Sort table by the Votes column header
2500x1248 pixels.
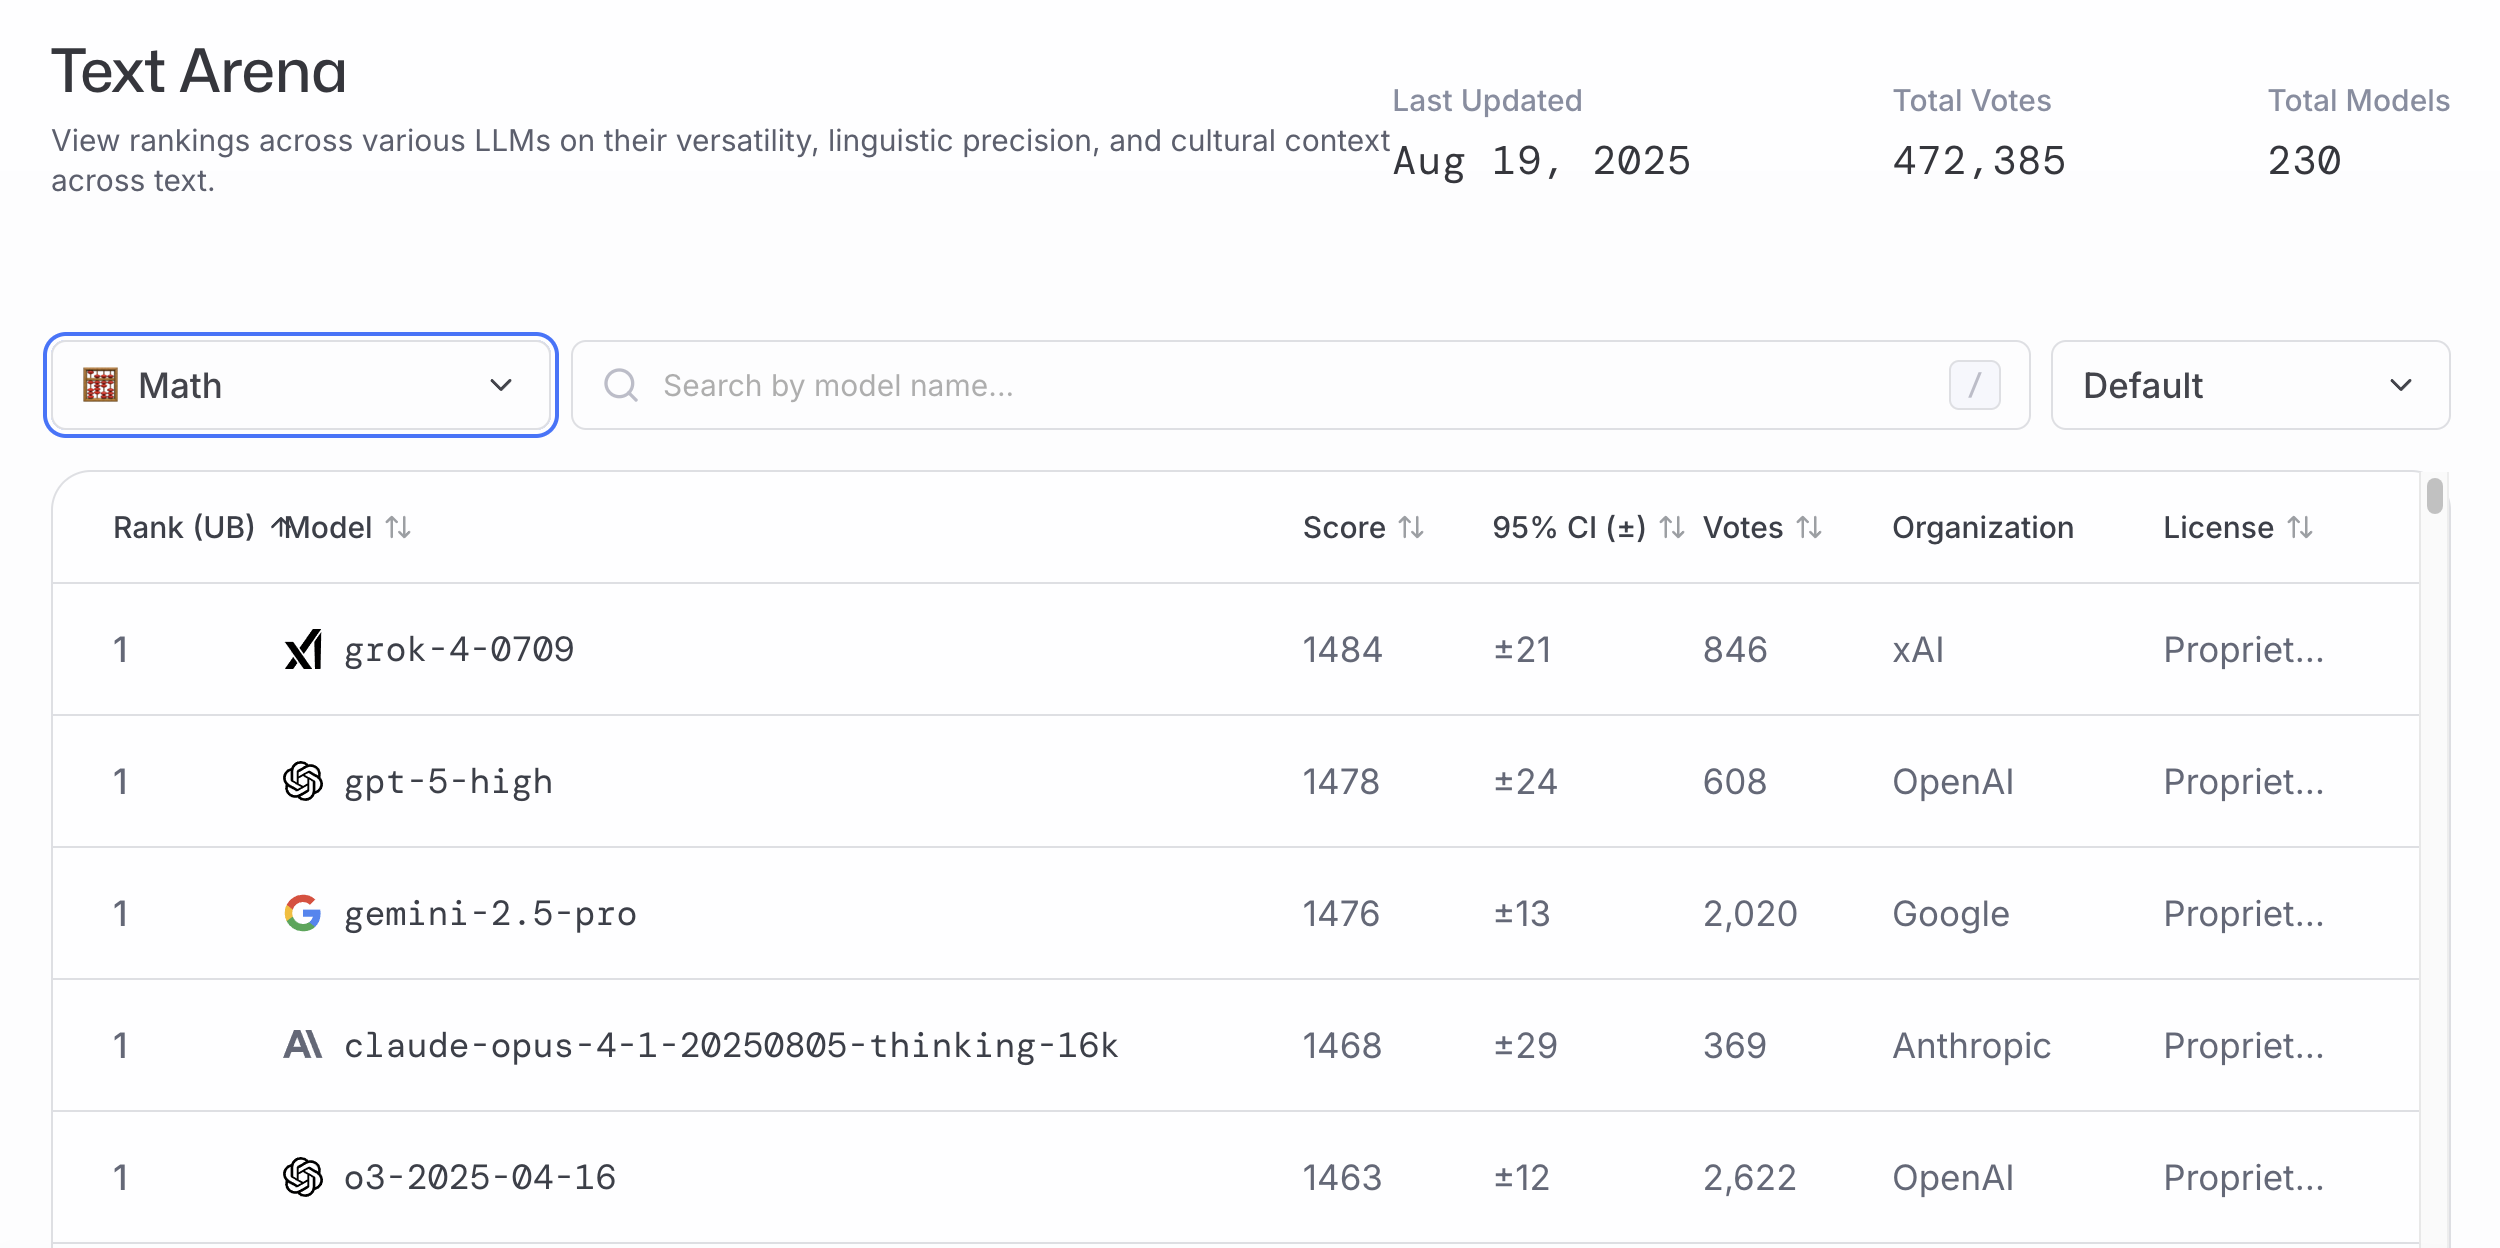coord(1762,527)
